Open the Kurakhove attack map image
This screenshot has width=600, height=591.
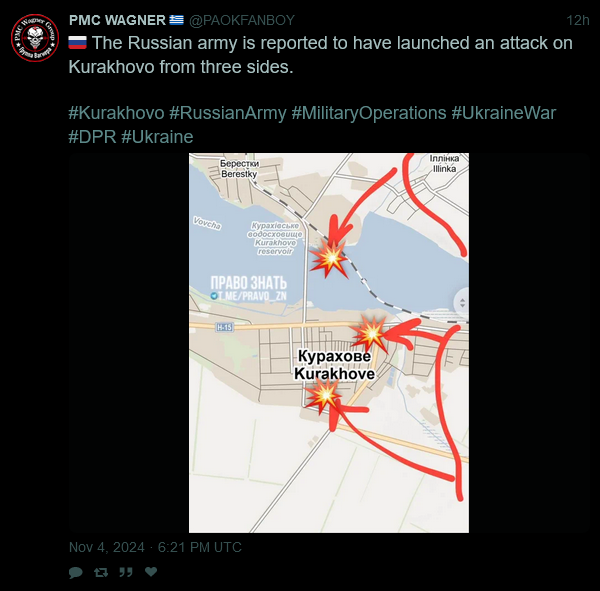[329, 343]
